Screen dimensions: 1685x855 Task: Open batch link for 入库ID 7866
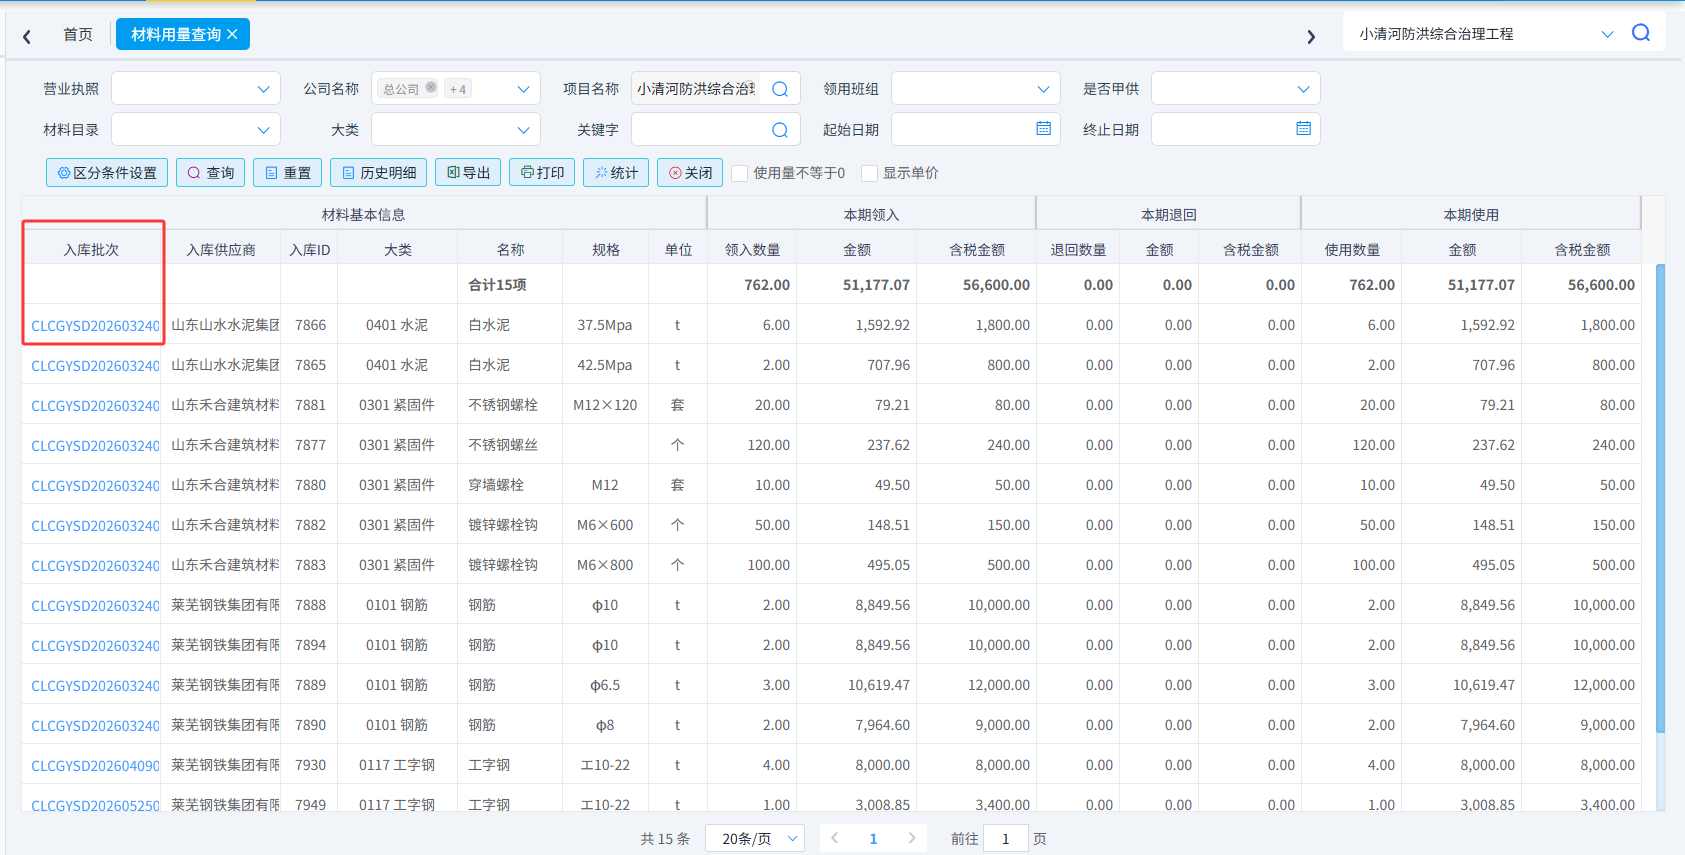point(95,326)
